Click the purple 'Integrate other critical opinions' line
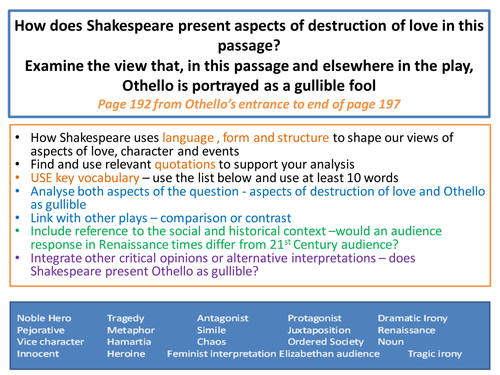 [x=223, y=258]
